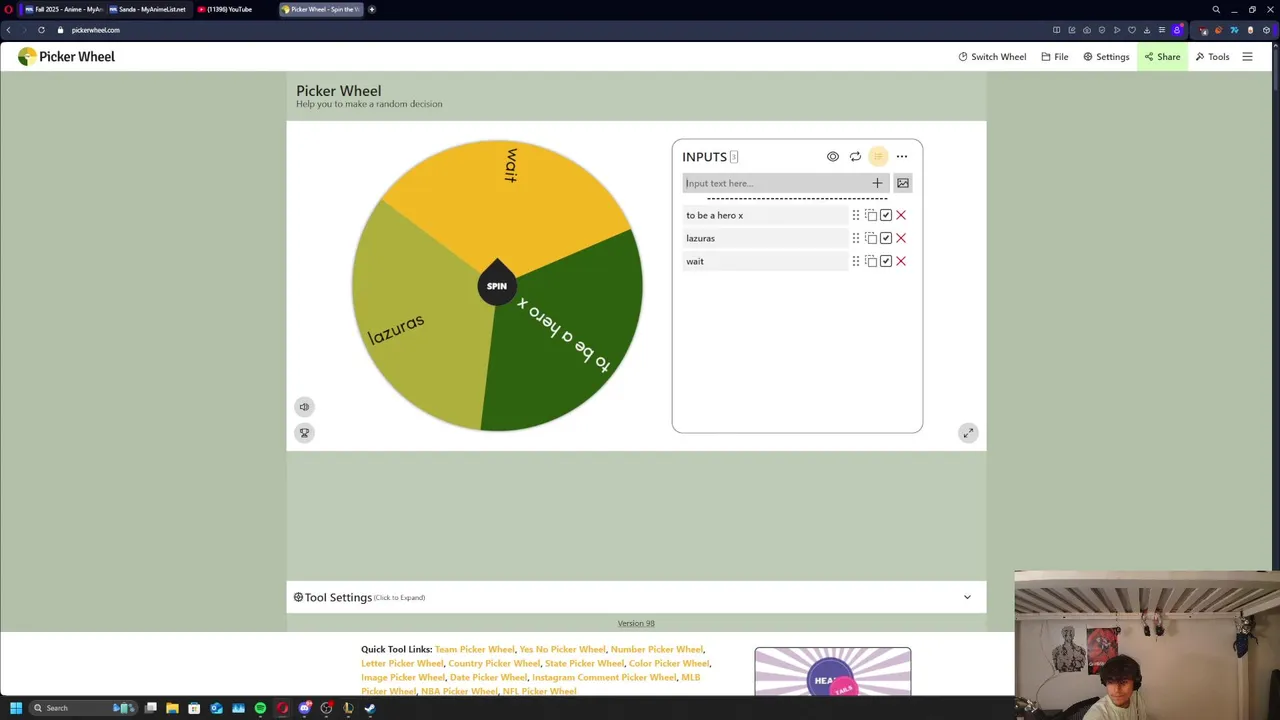Open the results trophy icon
The width and height of the screenshot is (1280, 720).
click(304, 433)
